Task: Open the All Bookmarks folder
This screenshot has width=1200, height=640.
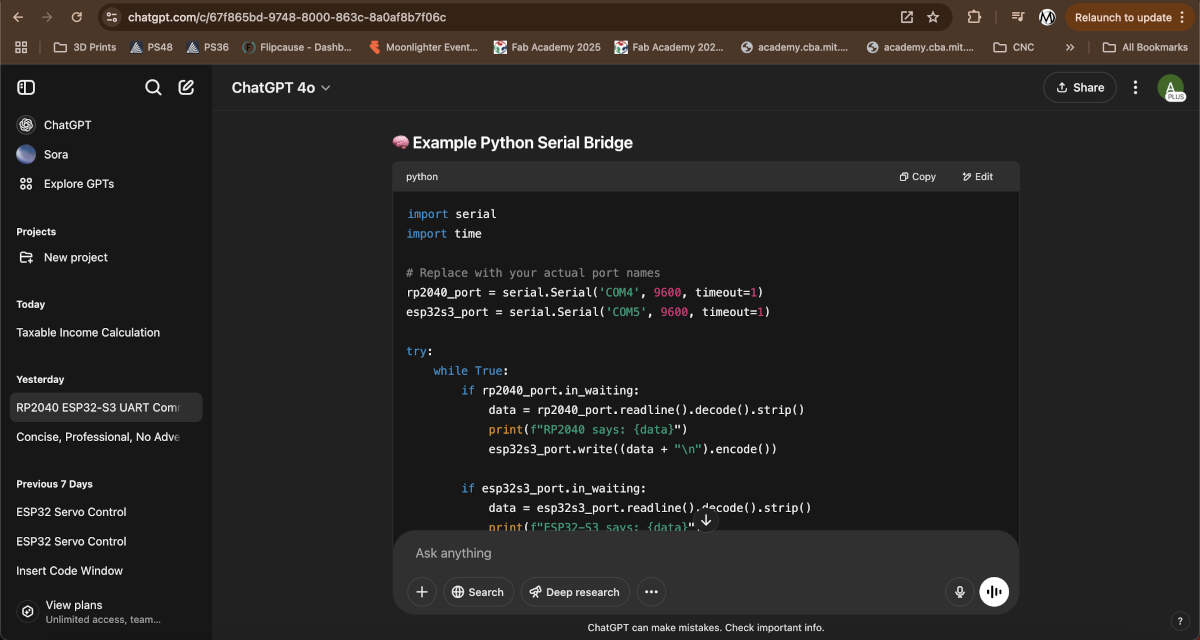Action: (x=1145, y=47)
